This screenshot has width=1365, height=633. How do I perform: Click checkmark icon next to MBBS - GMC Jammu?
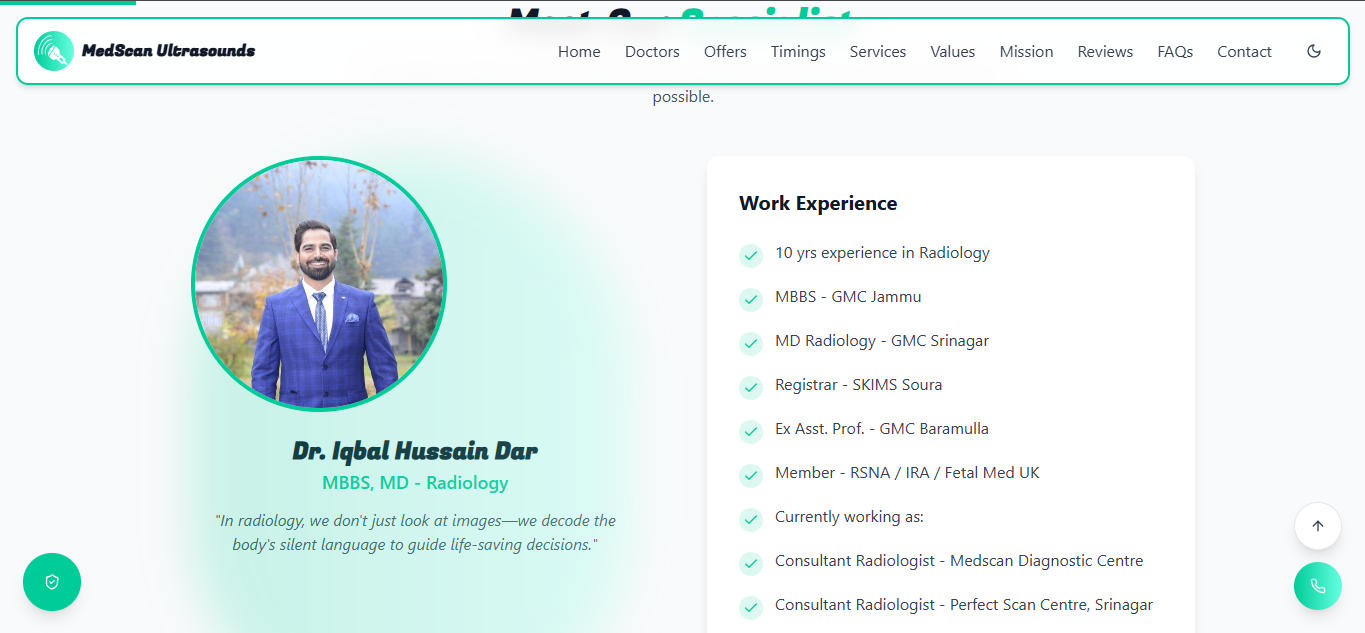(x=751, y=299)
